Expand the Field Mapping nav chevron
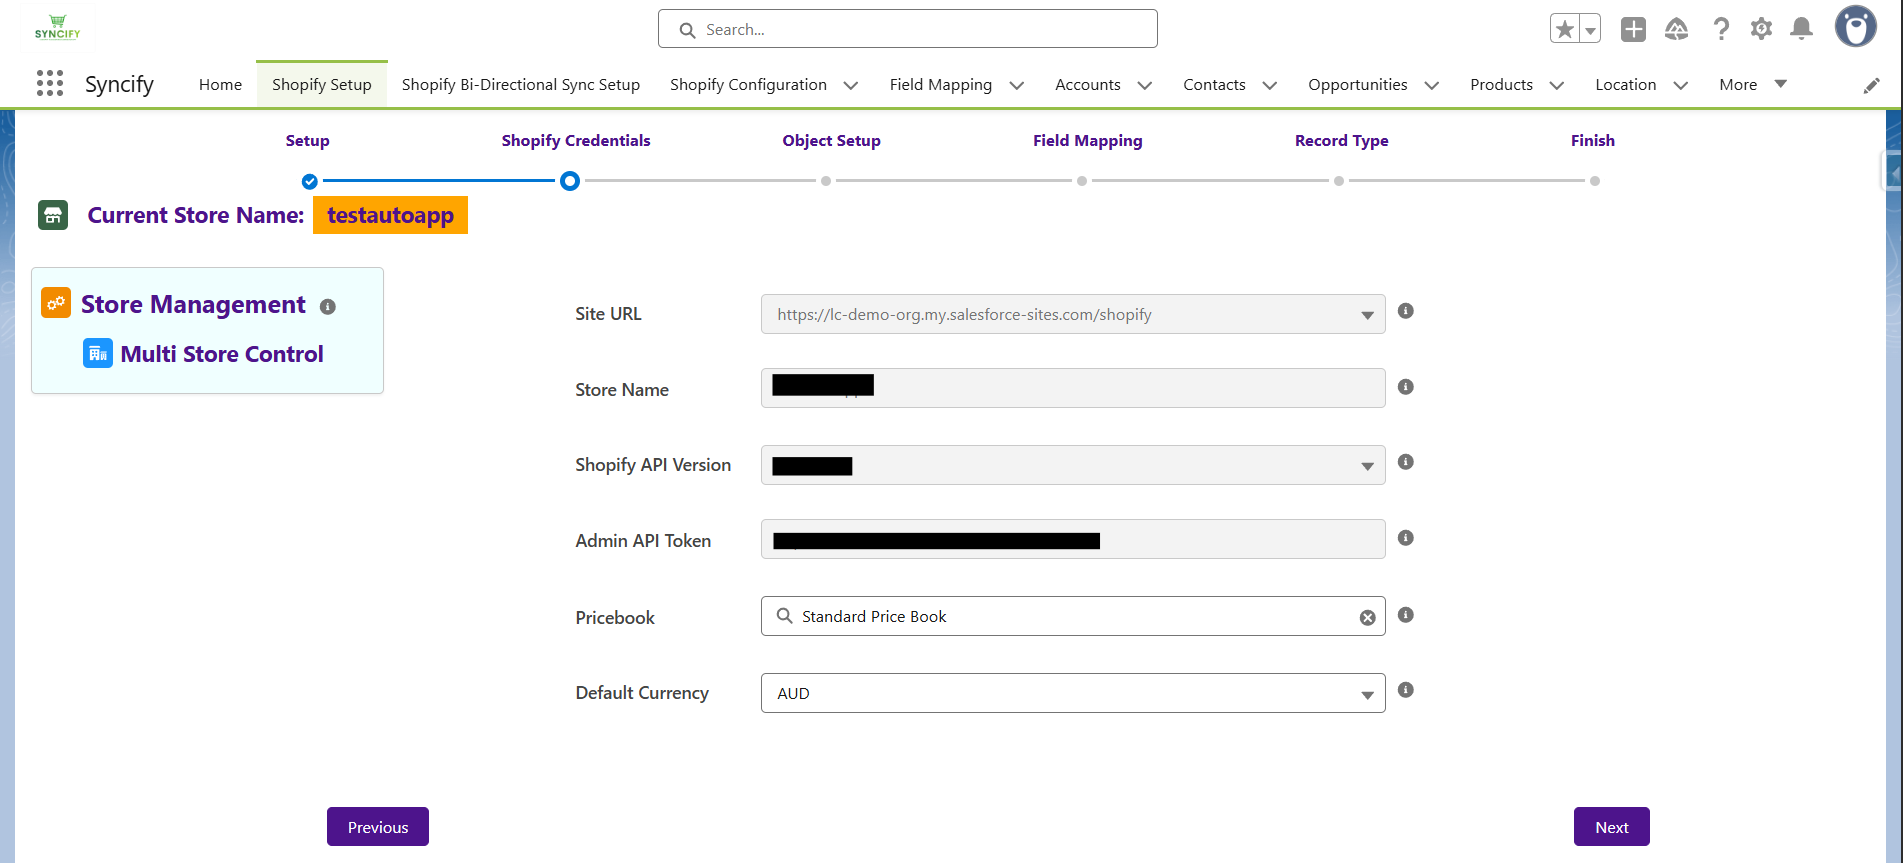This screenshot has height=863, width=1903. point(1017,86)
